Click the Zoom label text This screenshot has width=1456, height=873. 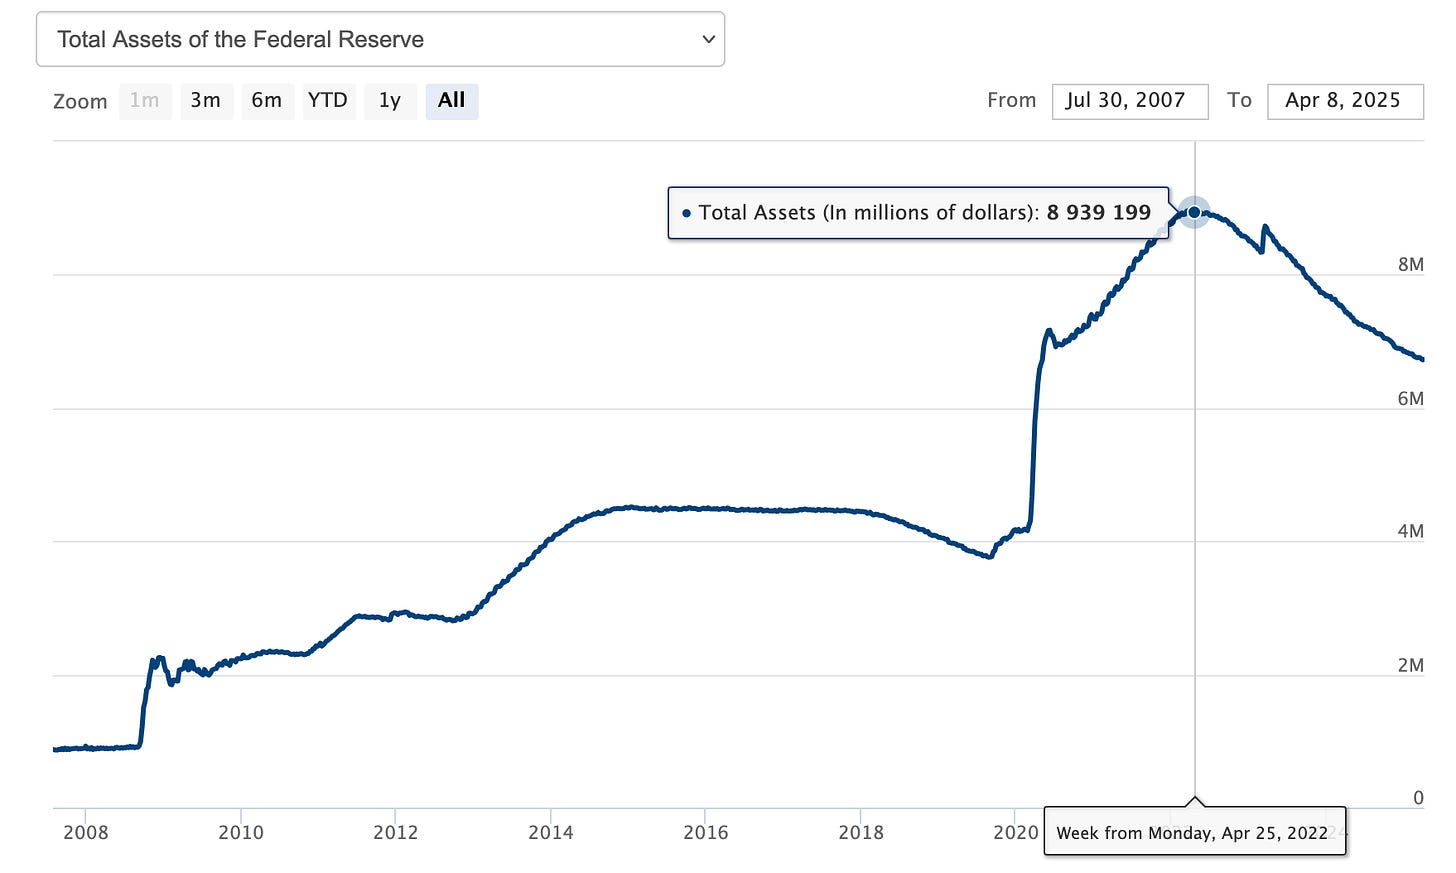point(80,101)
